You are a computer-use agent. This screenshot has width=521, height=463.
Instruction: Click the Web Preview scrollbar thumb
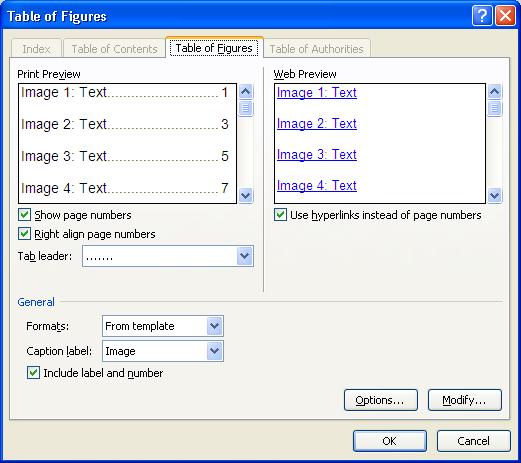pos(495,108)
